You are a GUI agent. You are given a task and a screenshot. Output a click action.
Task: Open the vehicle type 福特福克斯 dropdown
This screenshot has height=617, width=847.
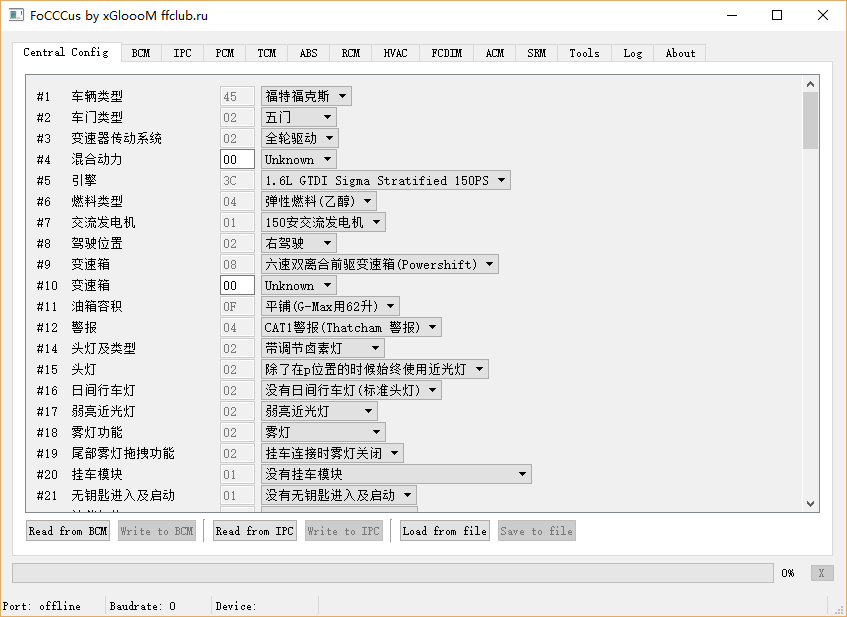tap(306, 96)
